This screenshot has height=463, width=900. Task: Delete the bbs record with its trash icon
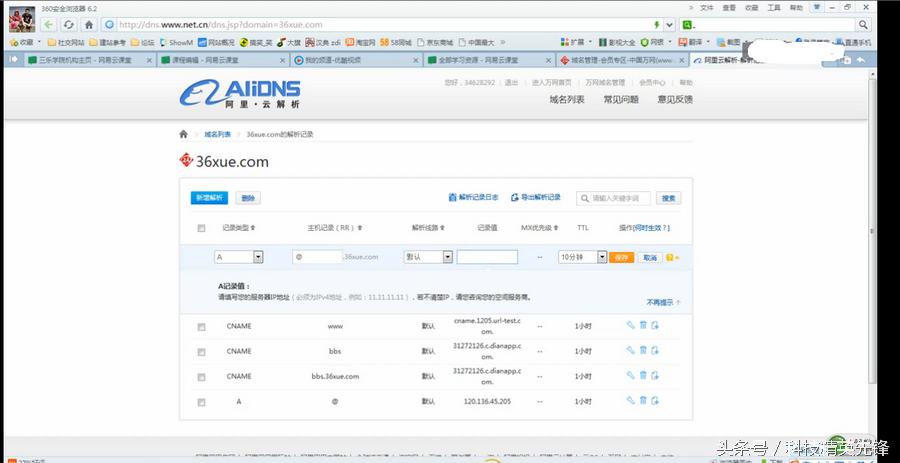click(643, 351)
